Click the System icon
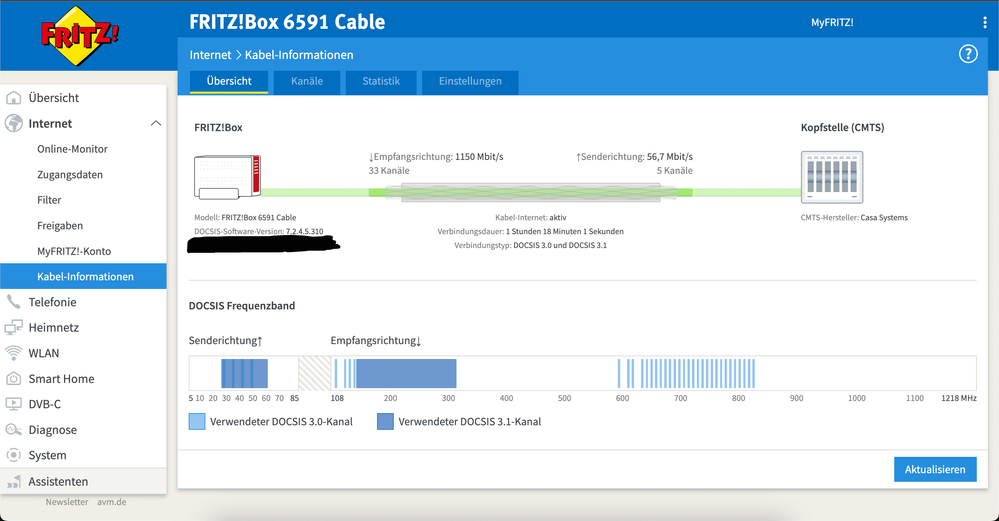999x521 pixels. [13, 455]
